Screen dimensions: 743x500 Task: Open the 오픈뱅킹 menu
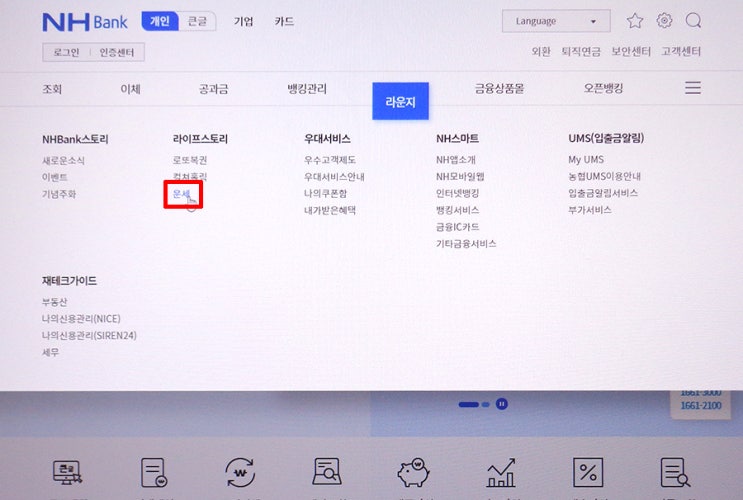click(x=603, y=88)
